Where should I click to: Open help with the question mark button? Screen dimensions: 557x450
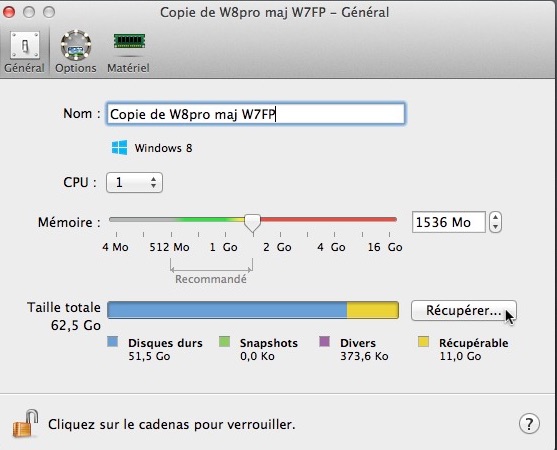tap(529, 424)
